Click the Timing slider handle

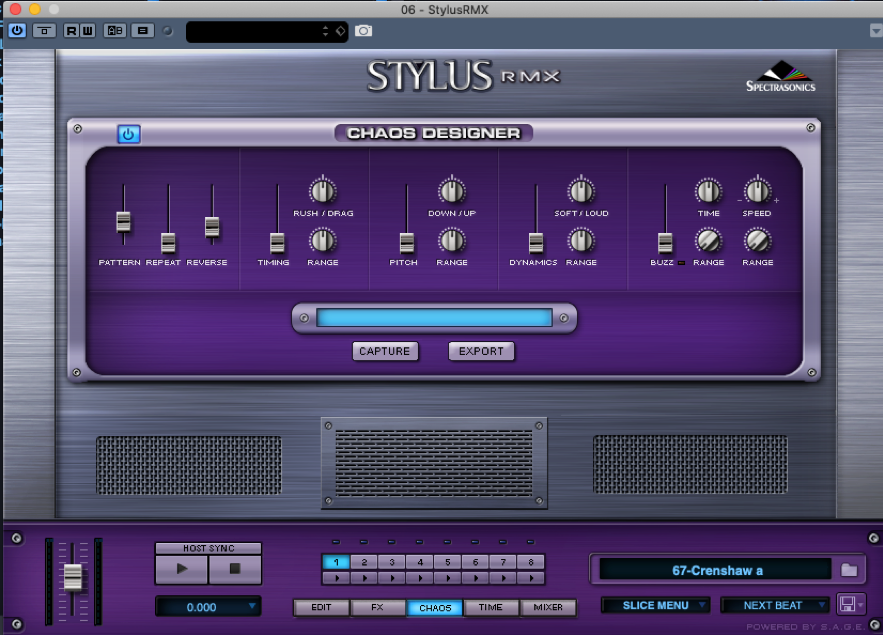[277, 243]
